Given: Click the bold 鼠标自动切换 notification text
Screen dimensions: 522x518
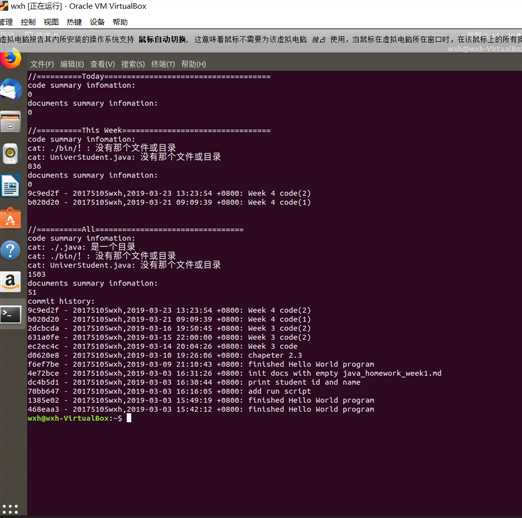Looking at the screenshot, I should 162,39.
